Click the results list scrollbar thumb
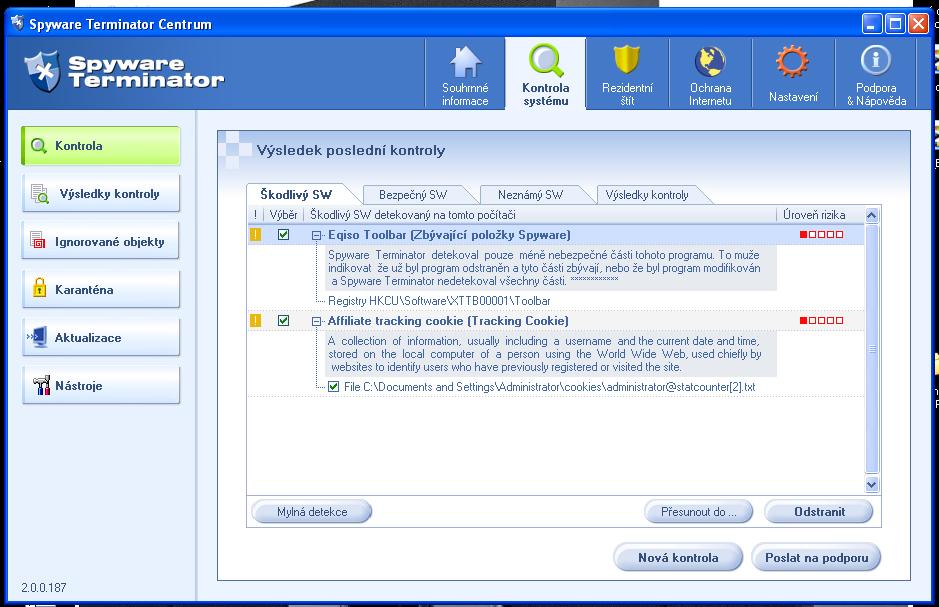939x607 pixels. 872,349
